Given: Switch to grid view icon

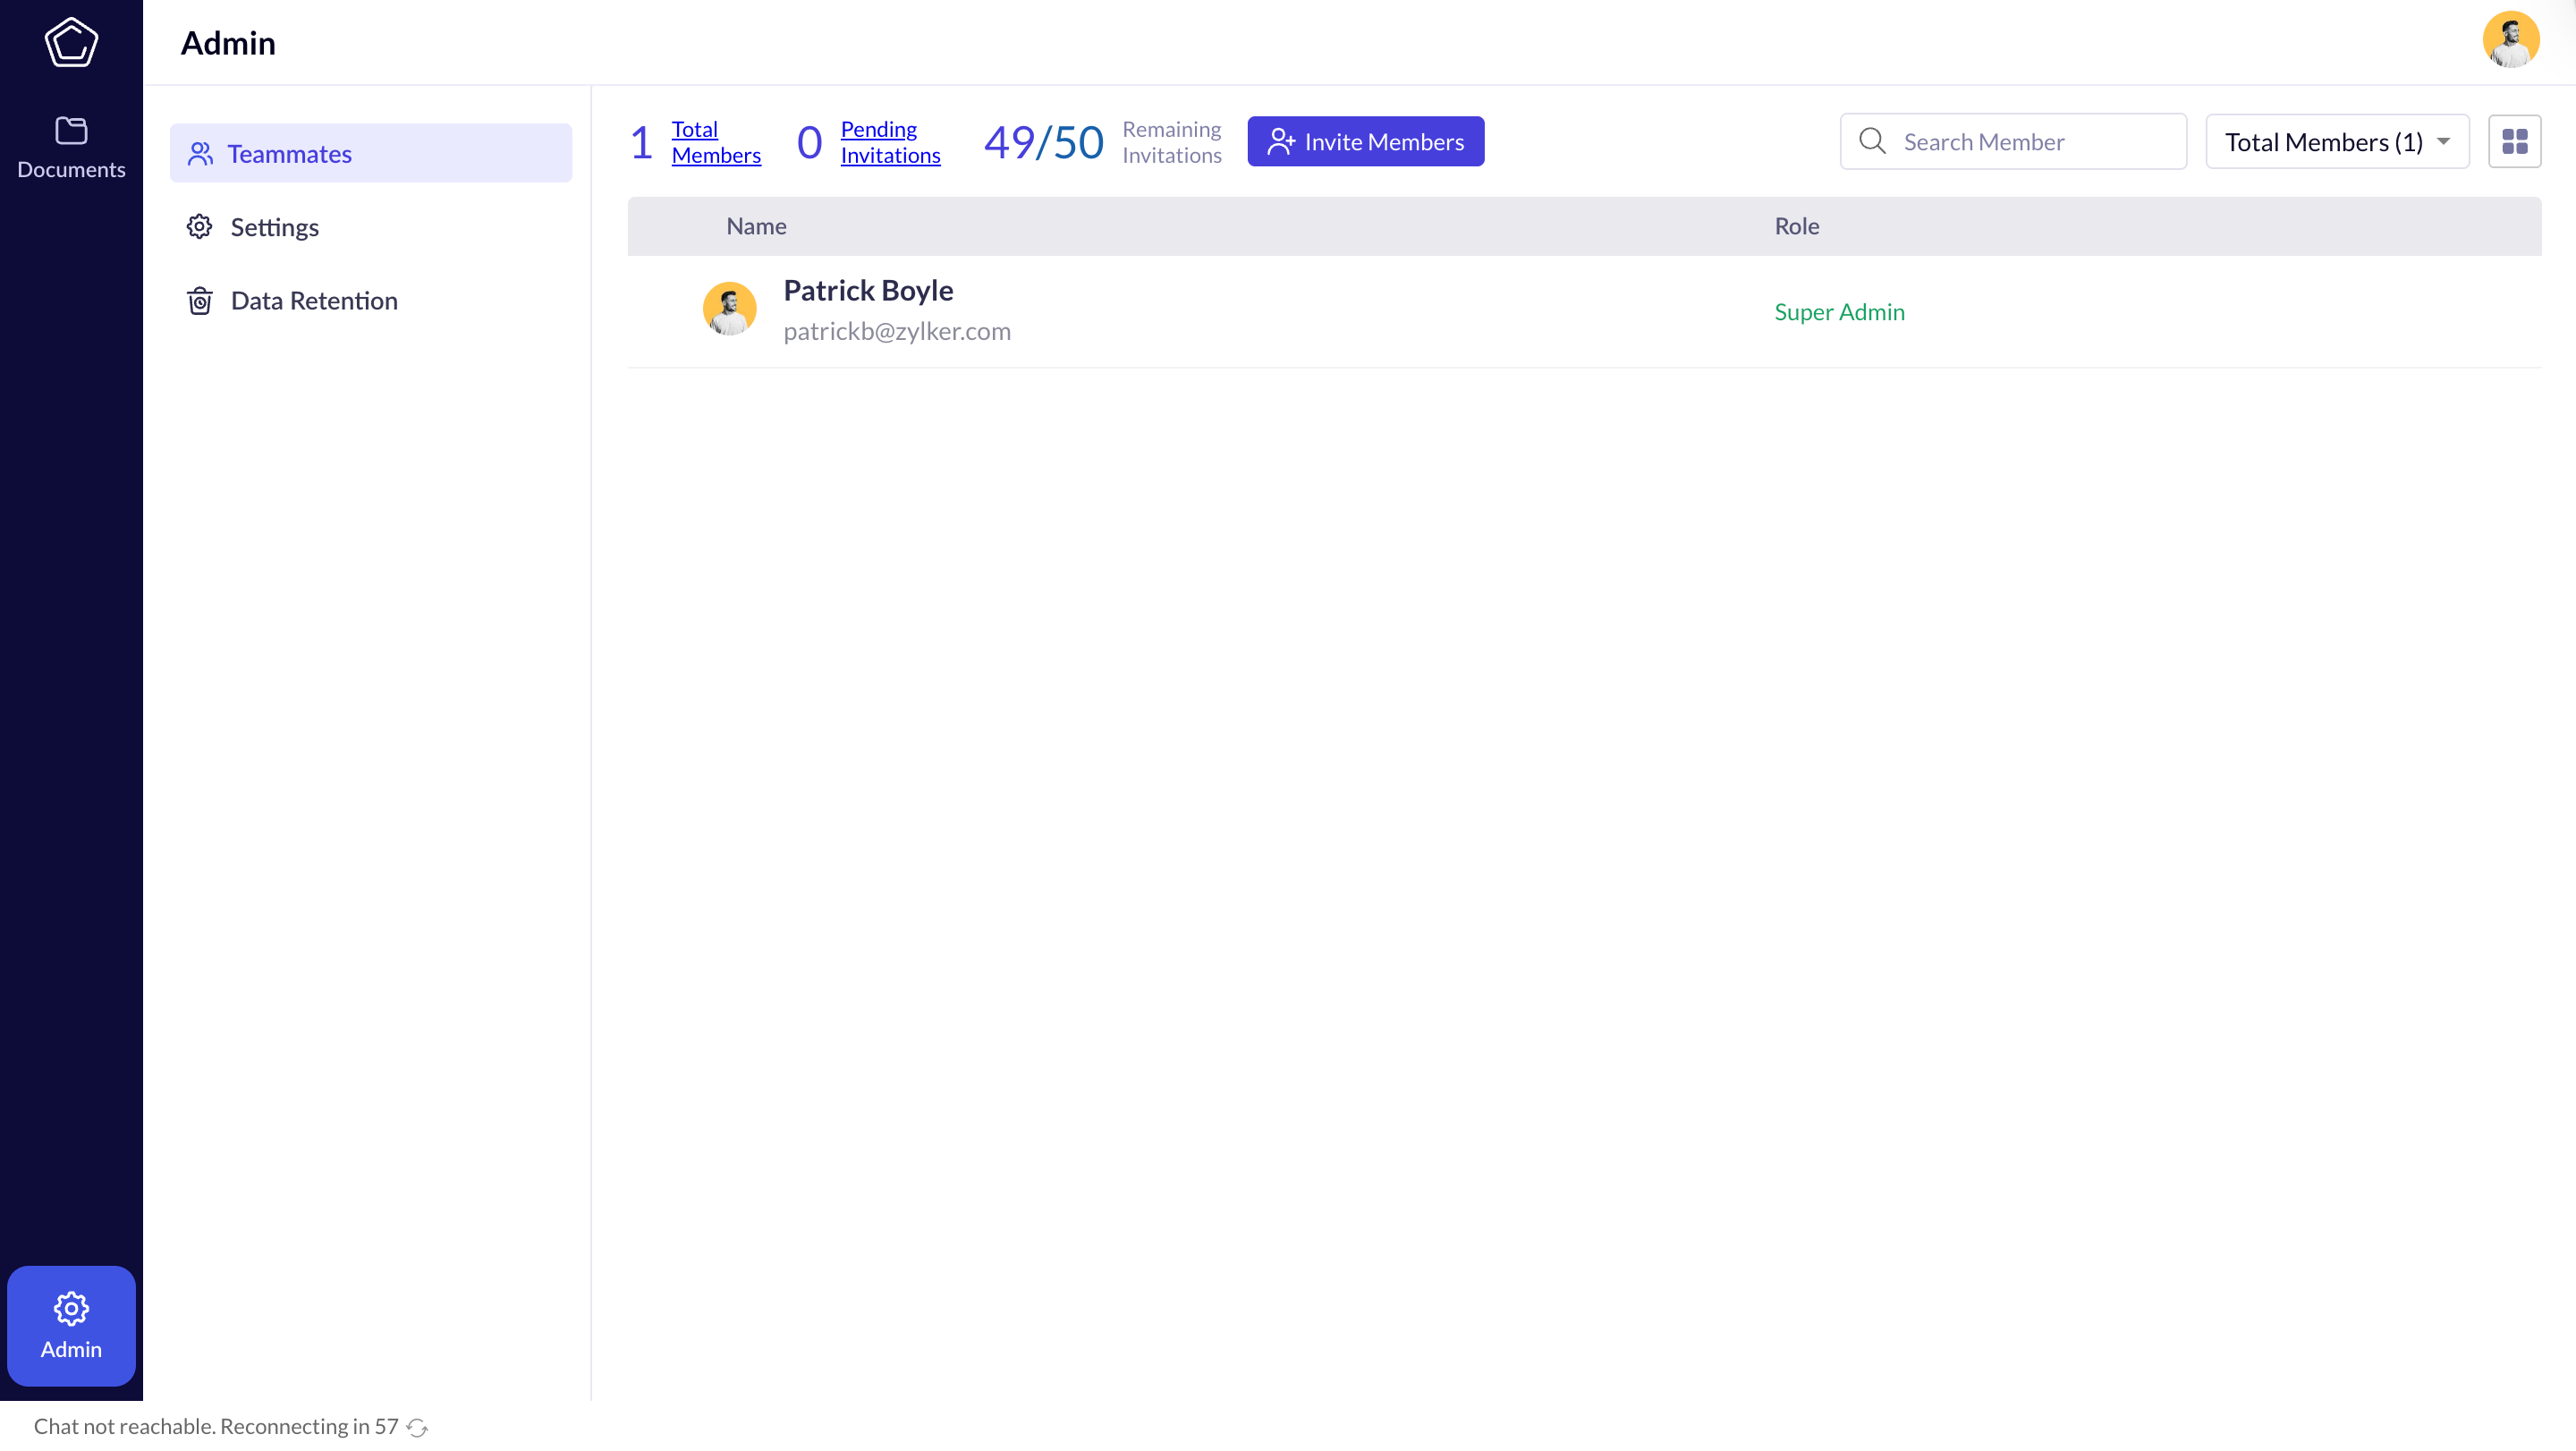Looking at the screenshot, I should click(x=2514, y=142).
